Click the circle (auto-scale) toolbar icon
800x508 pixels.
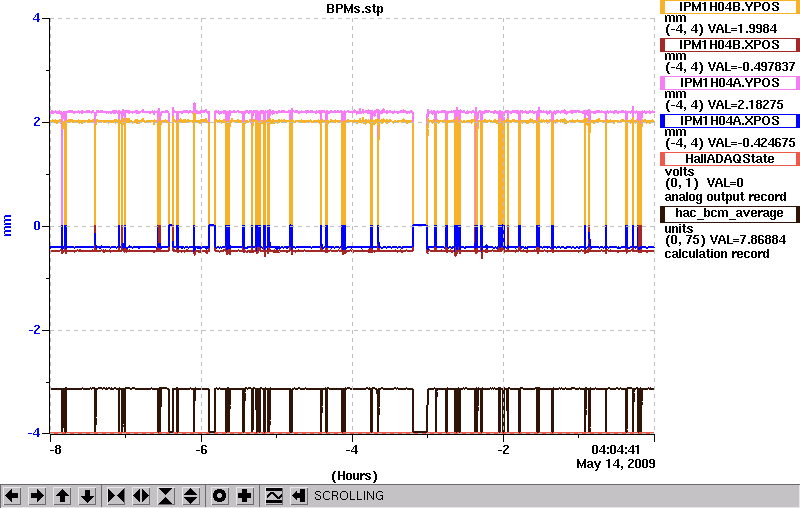click(220, 496)
